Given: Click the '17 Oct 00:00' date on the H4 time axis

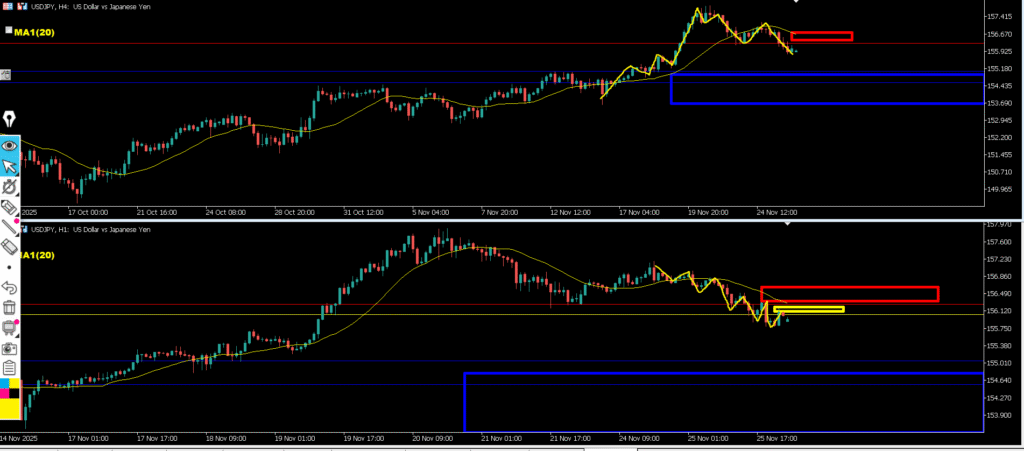Looking at the screenshot, I should (x=88, y=213).
